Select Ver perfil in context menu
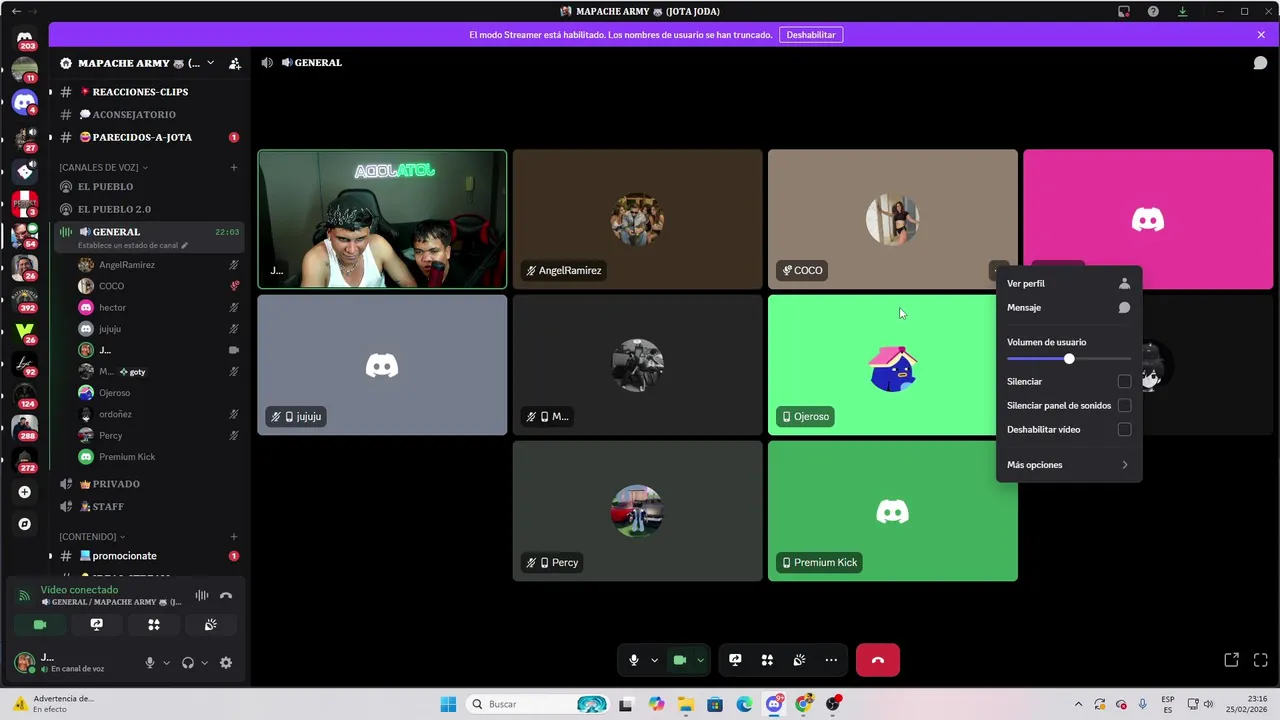Screen dimensions: 1280x720 pyautogui.click(x=1069, y=284)
